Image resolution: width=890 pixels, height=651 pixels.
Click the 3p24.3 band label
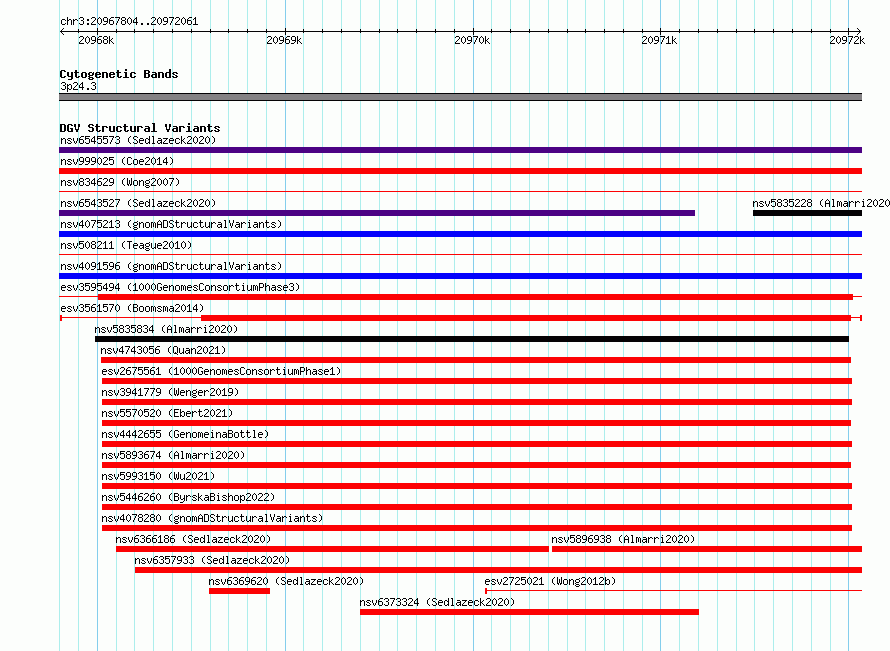click(78, 86)
